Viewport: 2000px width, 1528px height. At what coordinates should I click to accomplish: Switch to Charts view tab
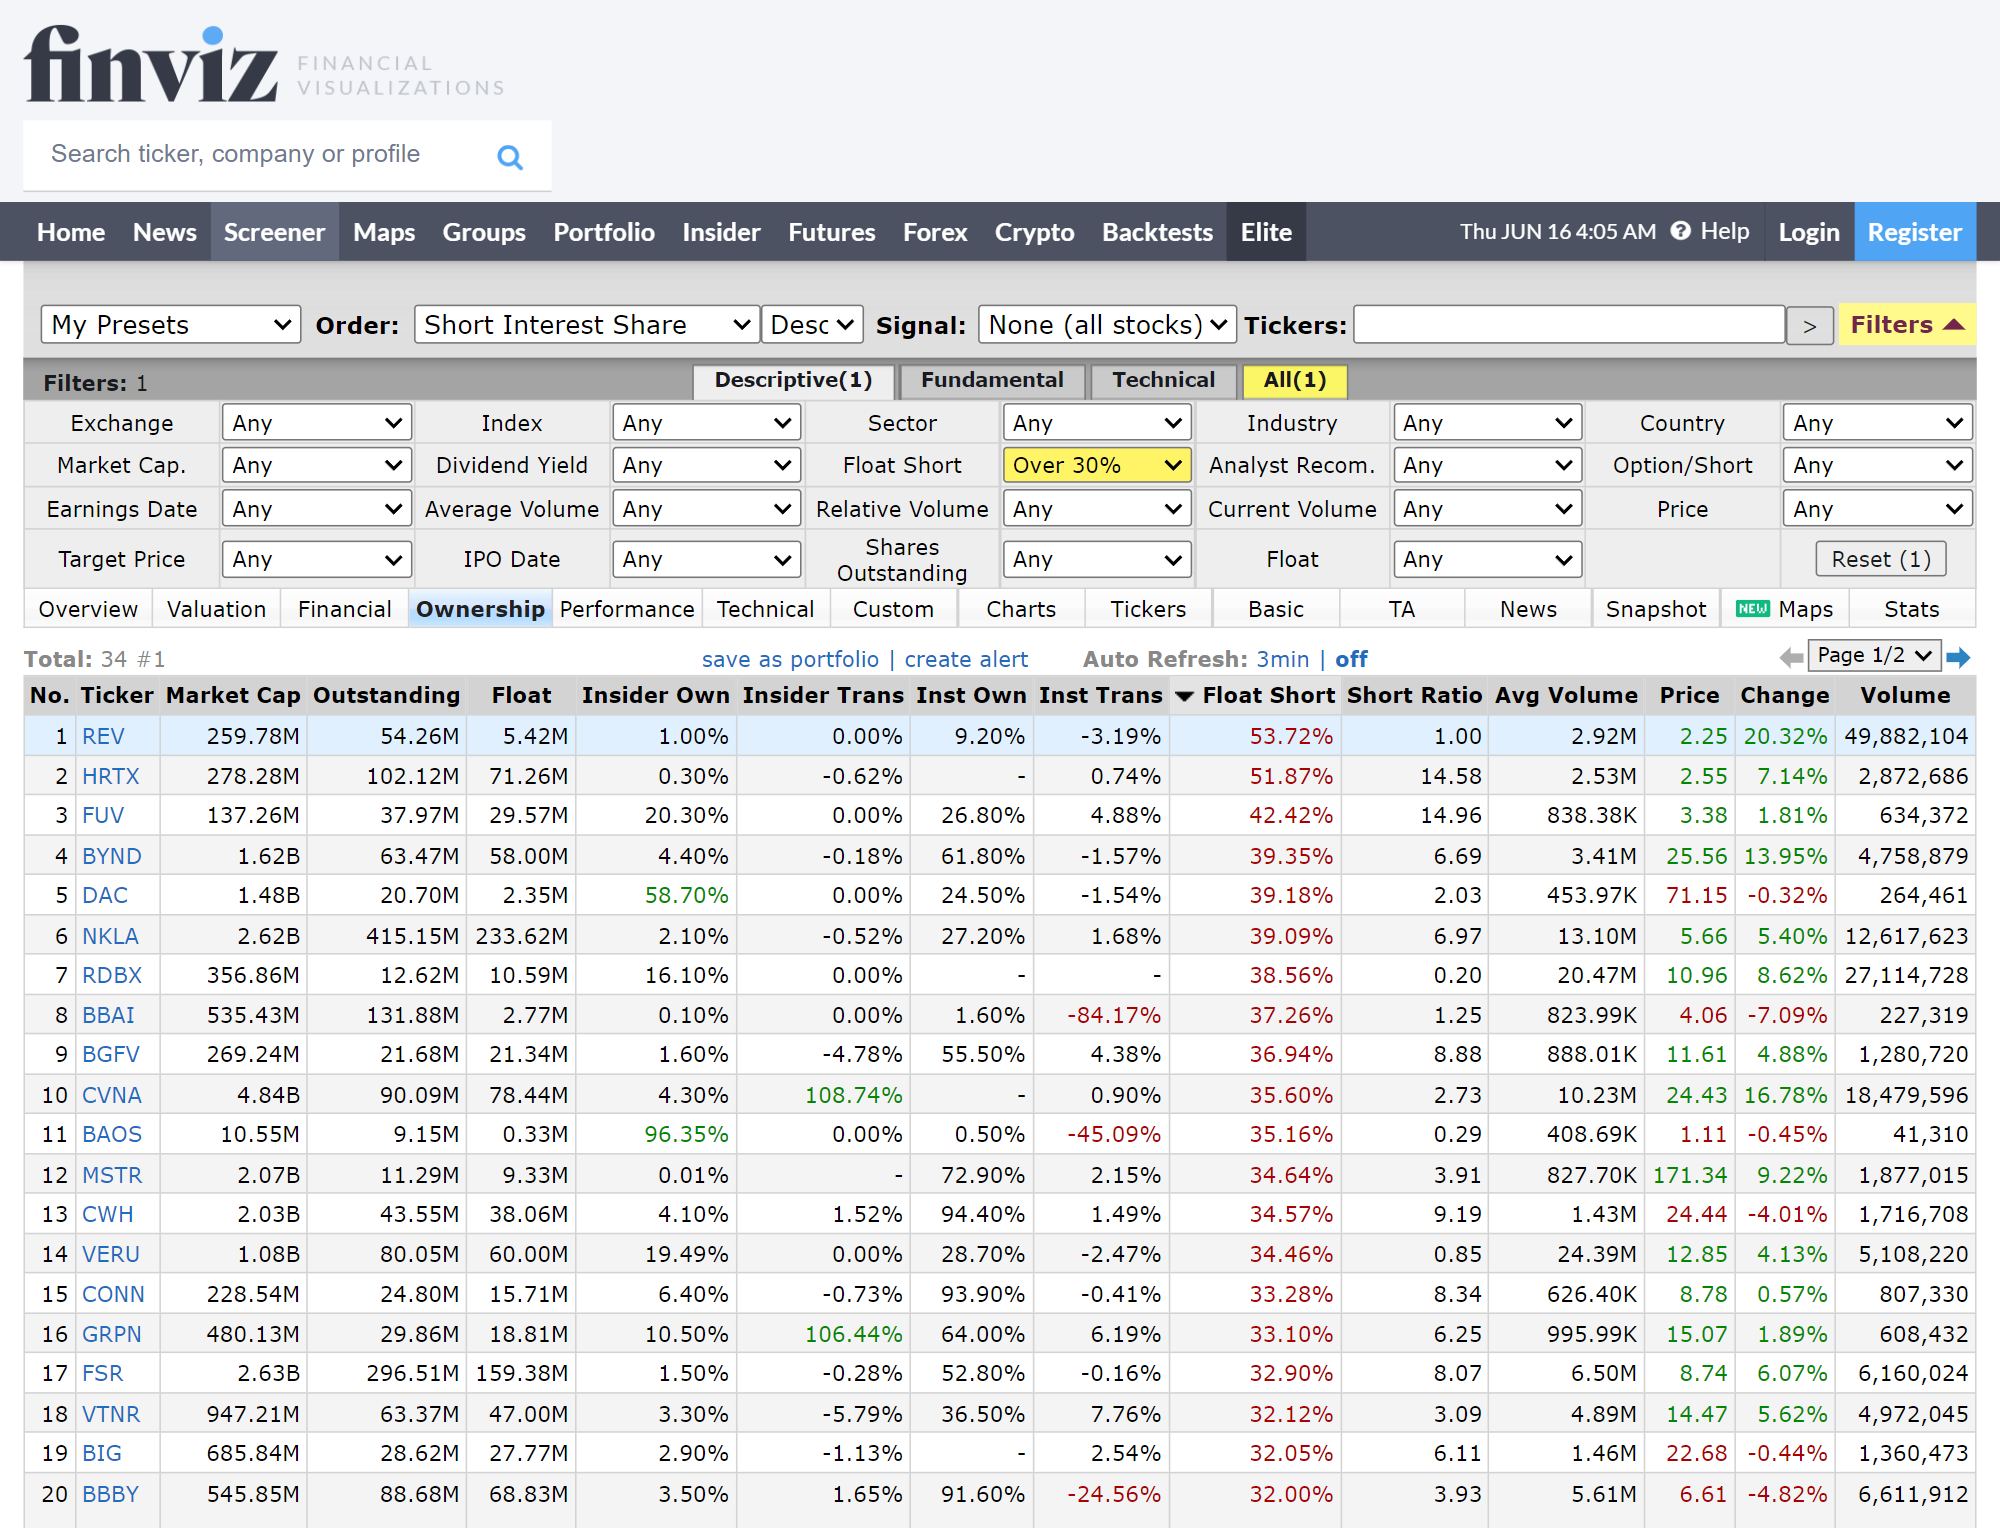pos(1021,609)
